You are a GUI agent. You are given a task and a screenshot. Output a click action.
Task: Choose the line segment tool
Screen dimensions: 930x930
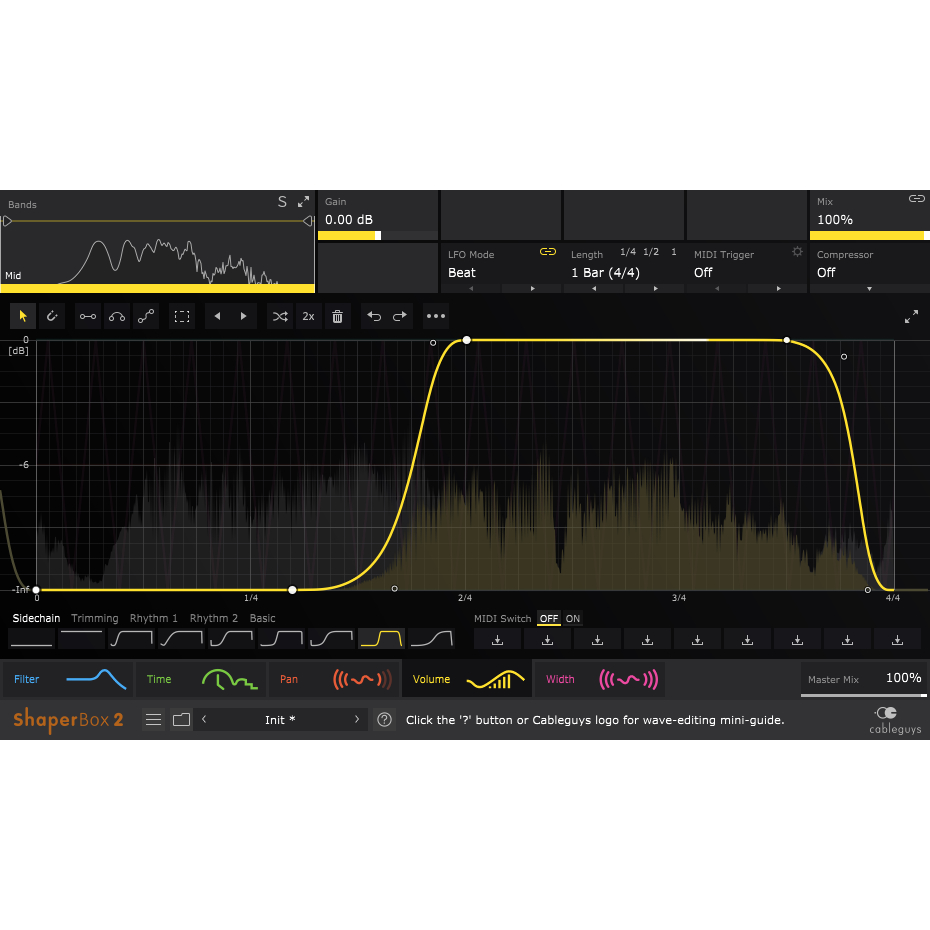click(88, 316)
